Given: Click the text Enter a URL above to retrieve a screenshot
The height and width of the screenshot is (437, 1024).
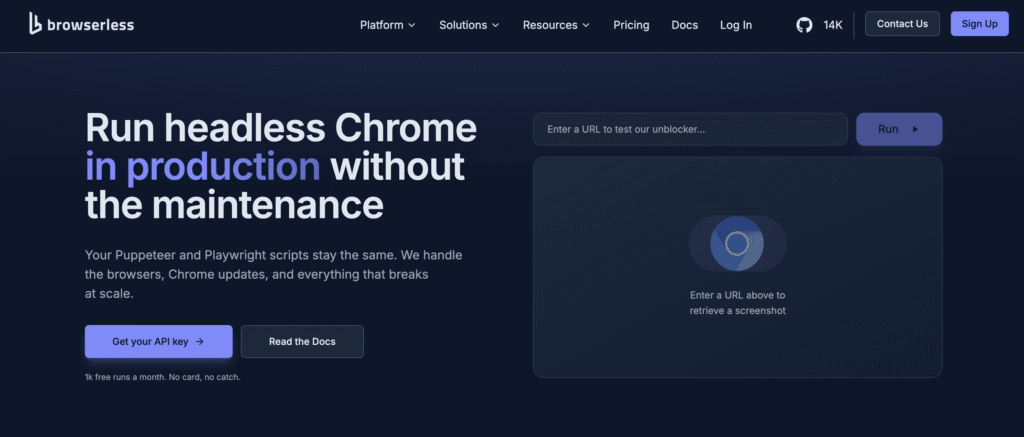Looking at the screenshot, I should click(737, 303).
